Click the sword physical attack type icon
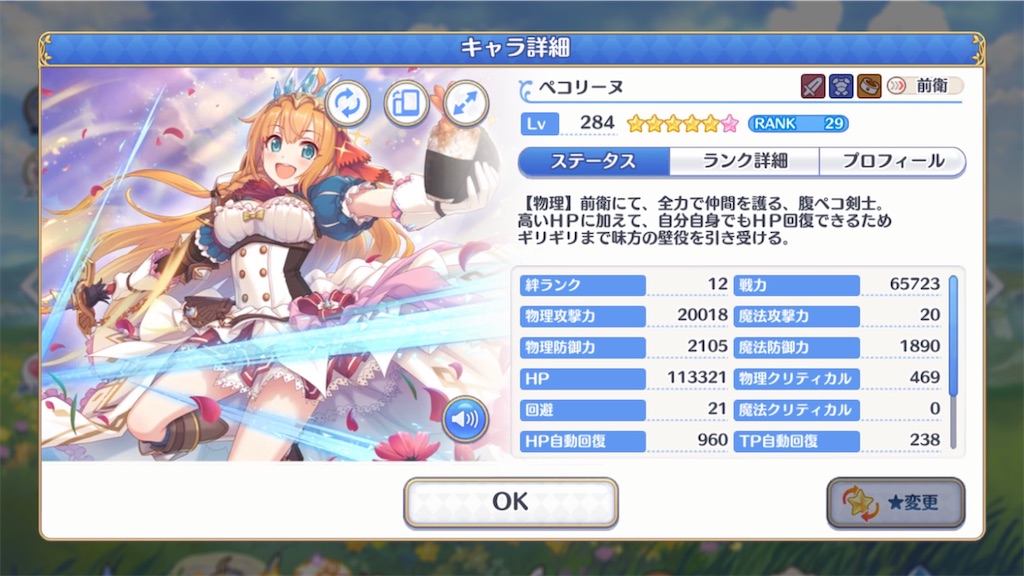 813,86
